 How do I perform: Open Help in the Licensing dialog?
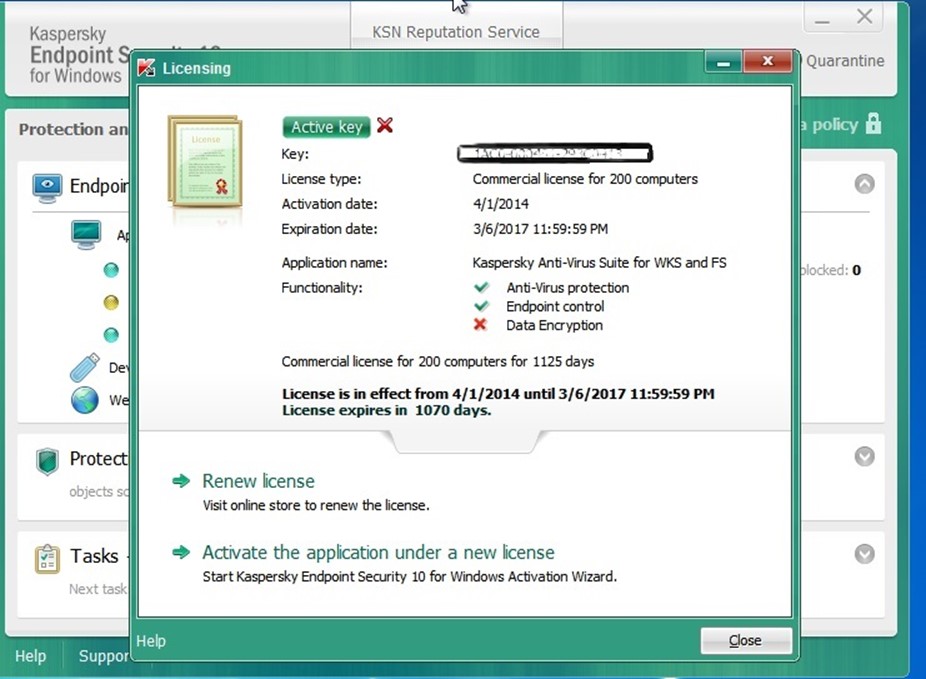tap(151, 641)
